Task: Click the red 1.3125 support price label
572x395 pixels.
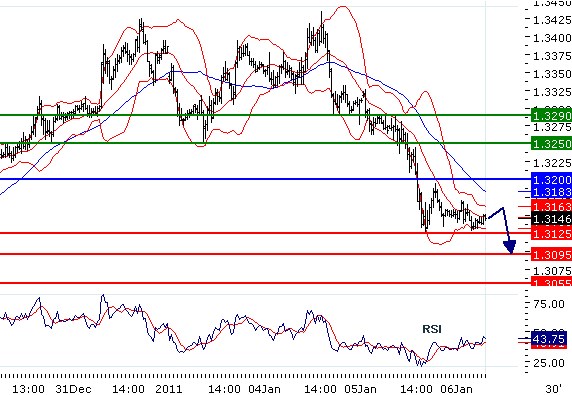Action: tap(551, 233)
